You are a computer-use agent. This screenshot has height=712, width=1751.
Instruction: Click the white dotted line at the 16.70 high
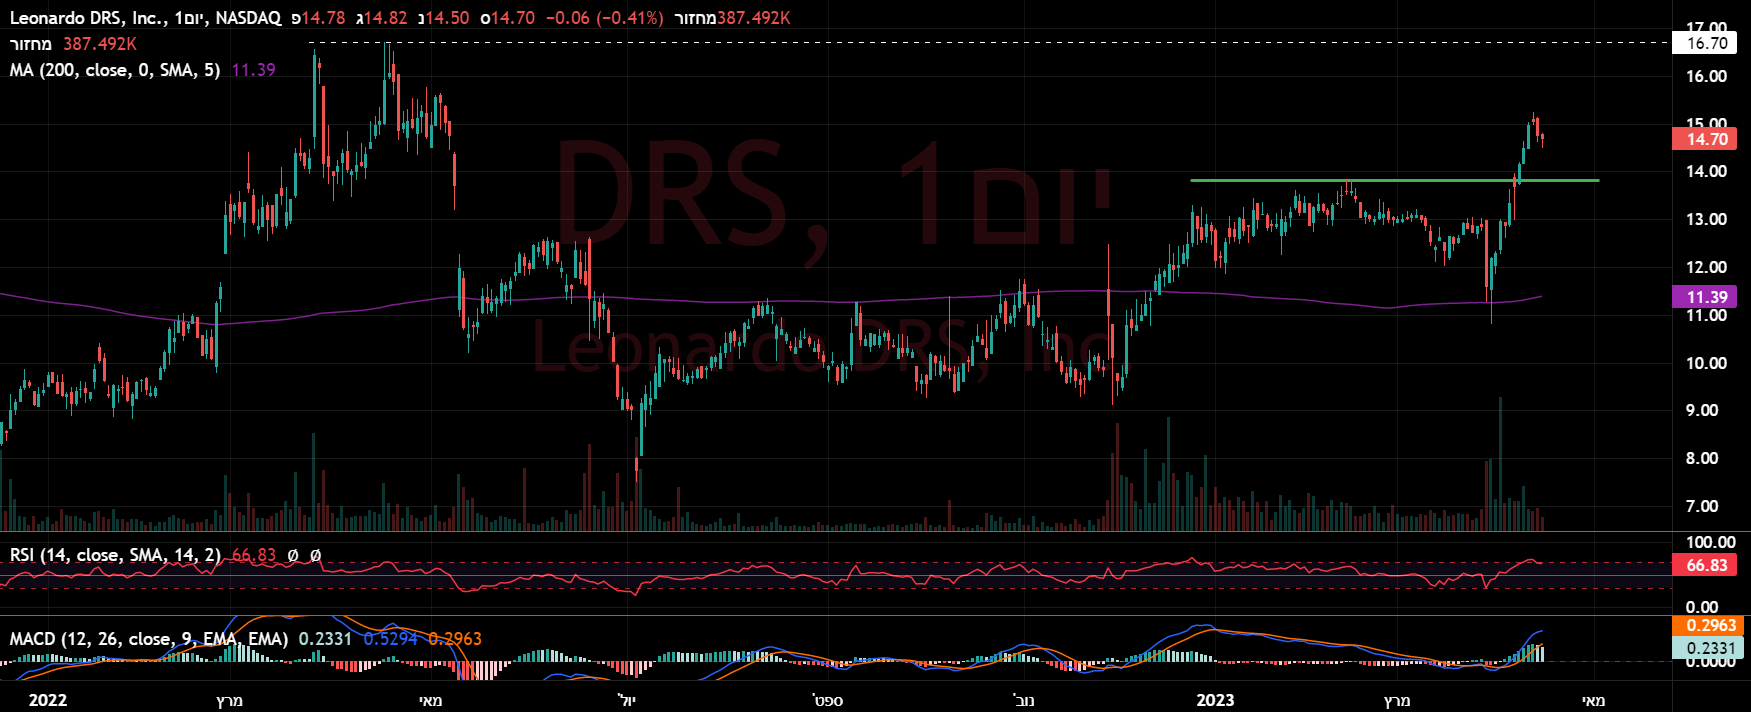1000,43
